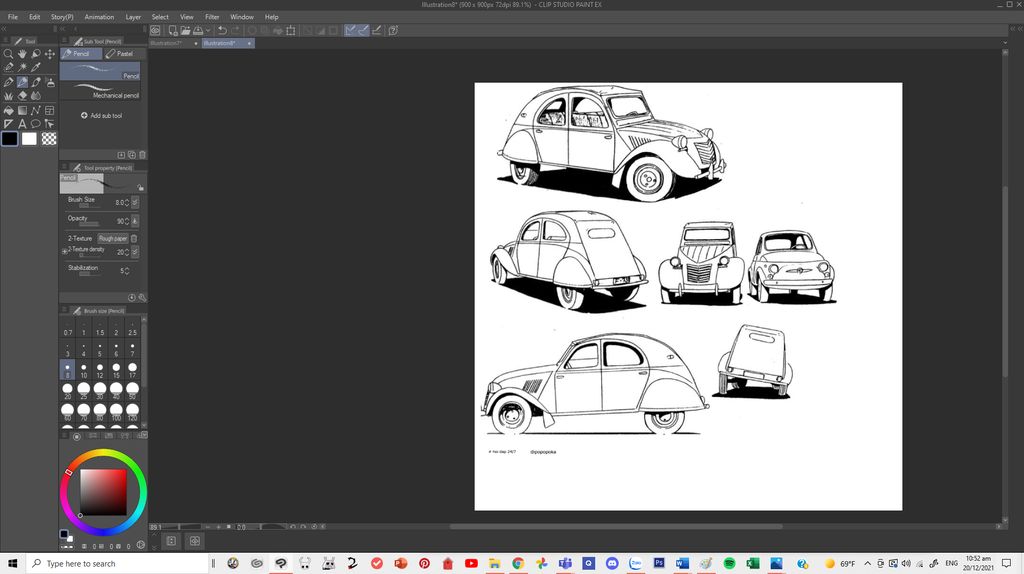The width and height of the screenshot is (1024, 574).
Task: Select the Pencil sub tool
Action: tap(100, 71)
